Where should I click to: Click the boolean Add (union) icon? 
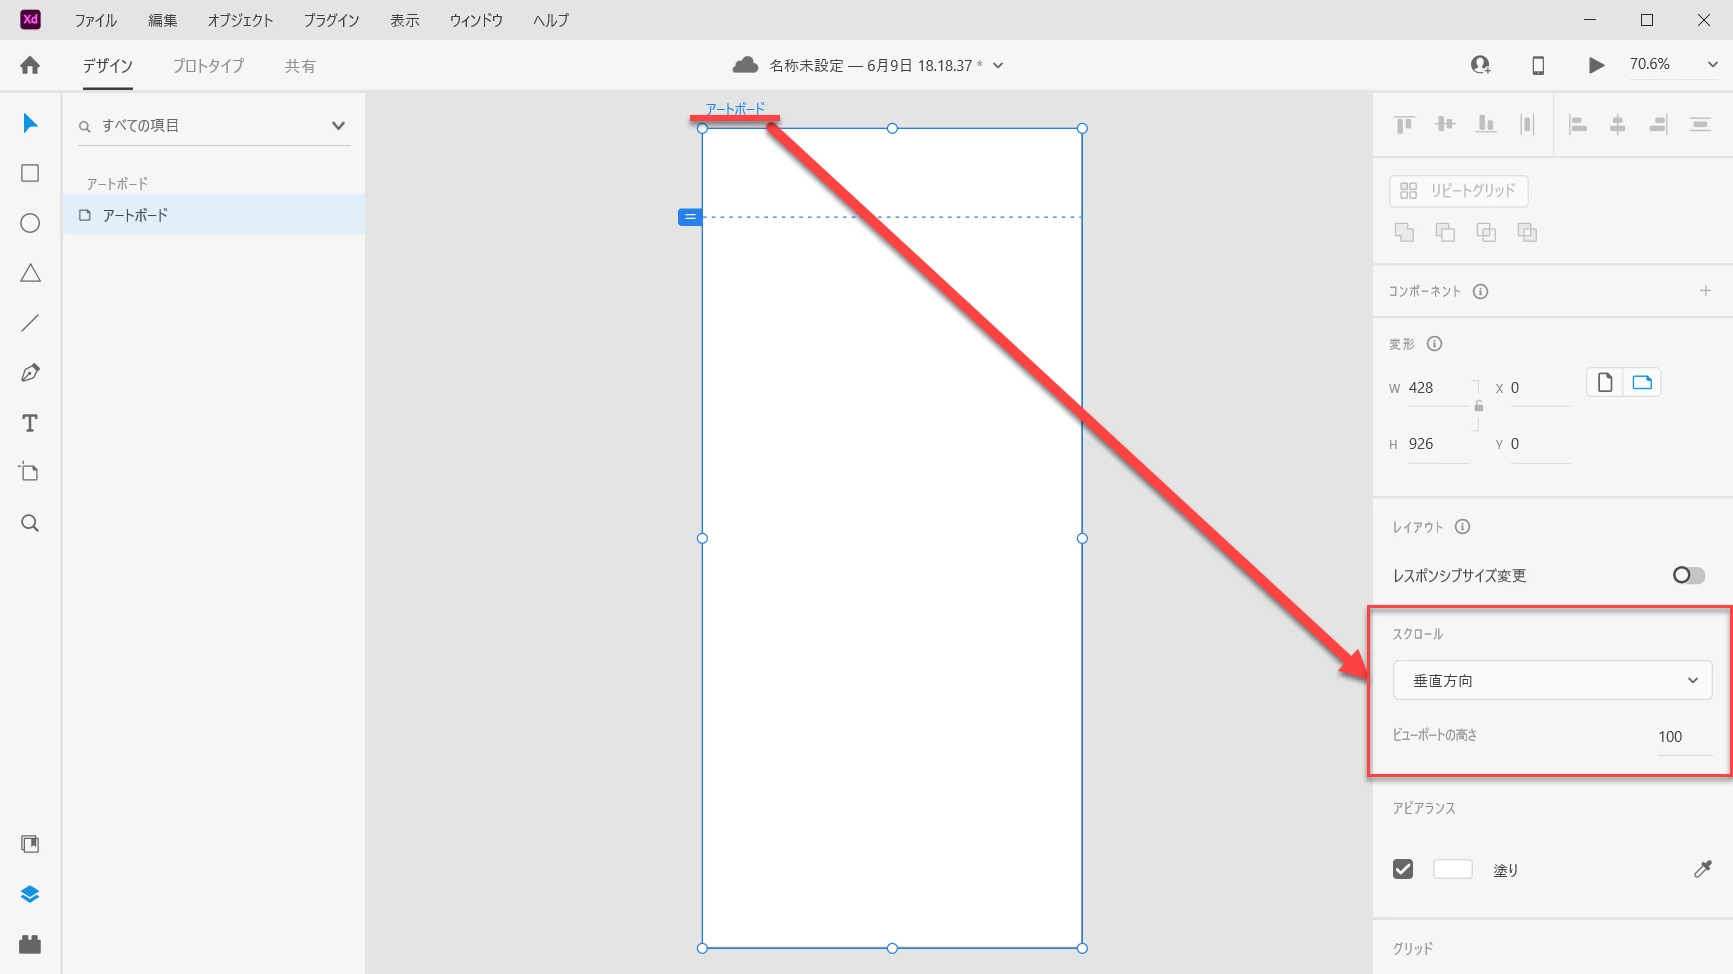coord(1404,232)
